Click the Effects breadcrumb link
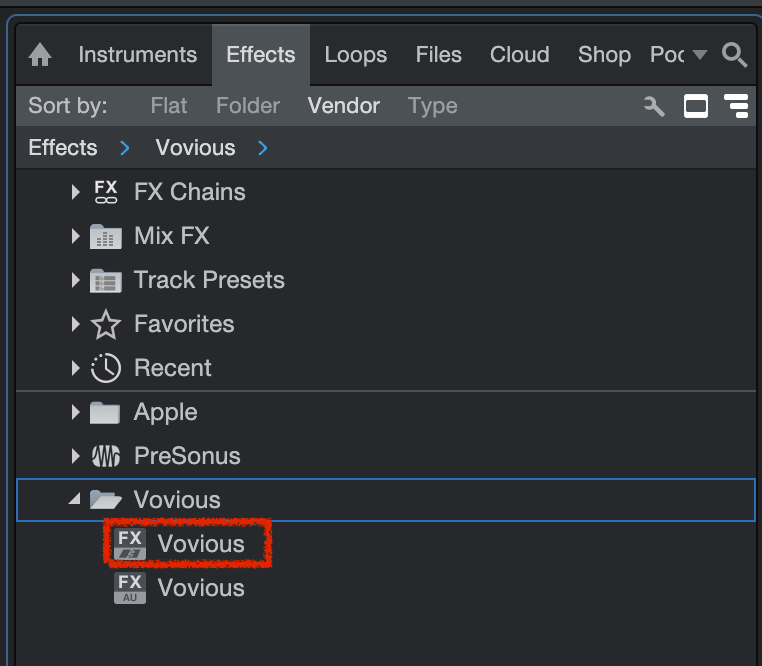Image resolution: width=762 pixels, height=666 pixels. (x=63, y=148)
